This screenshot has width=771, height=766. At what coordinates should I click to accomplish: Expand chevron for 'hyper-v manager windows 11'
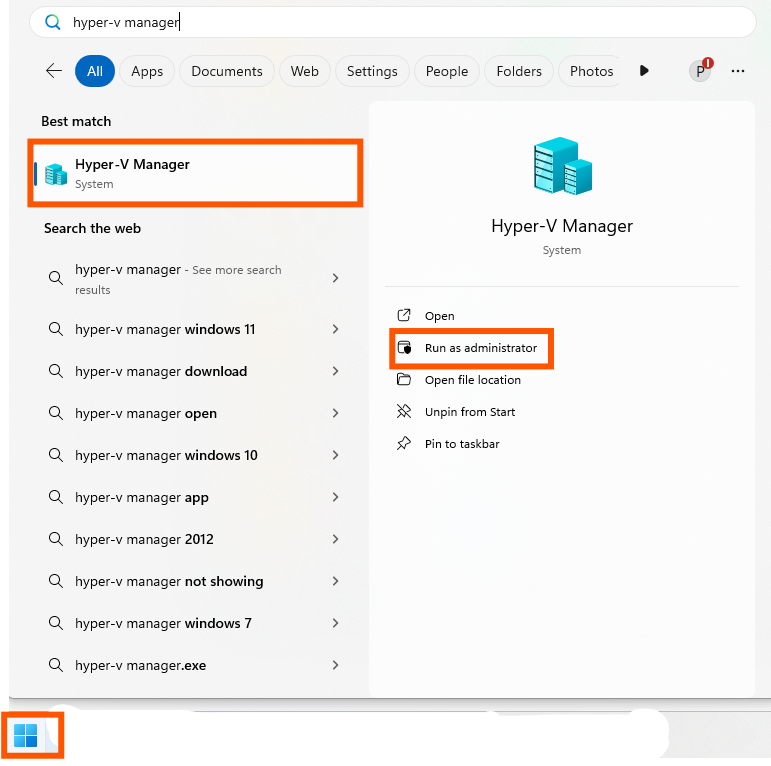(335, 329)
